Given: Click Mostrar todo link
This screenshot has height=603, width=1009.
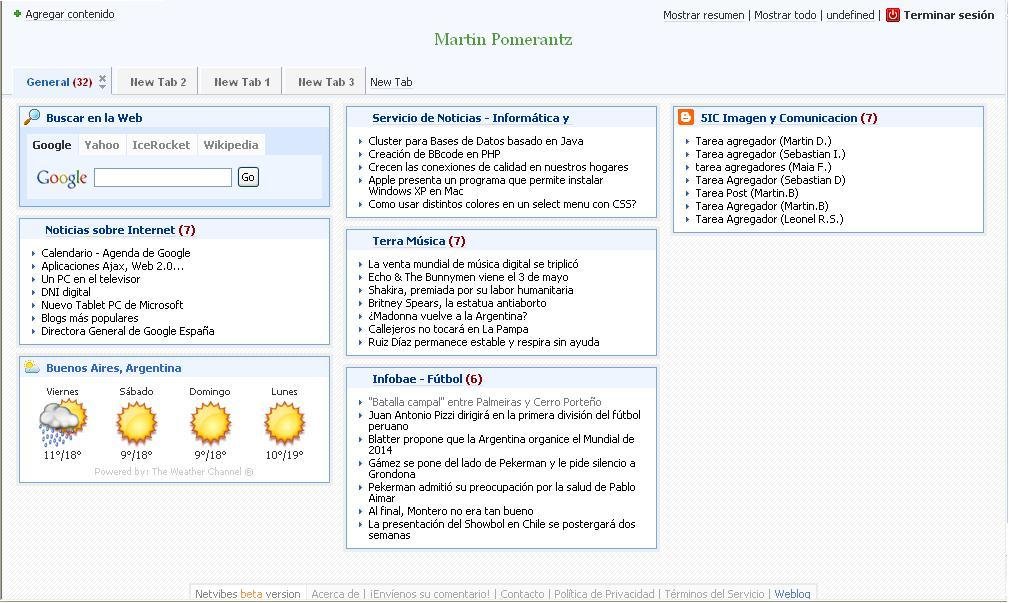Looking at the screenshot, I should [x=785, y=15].
